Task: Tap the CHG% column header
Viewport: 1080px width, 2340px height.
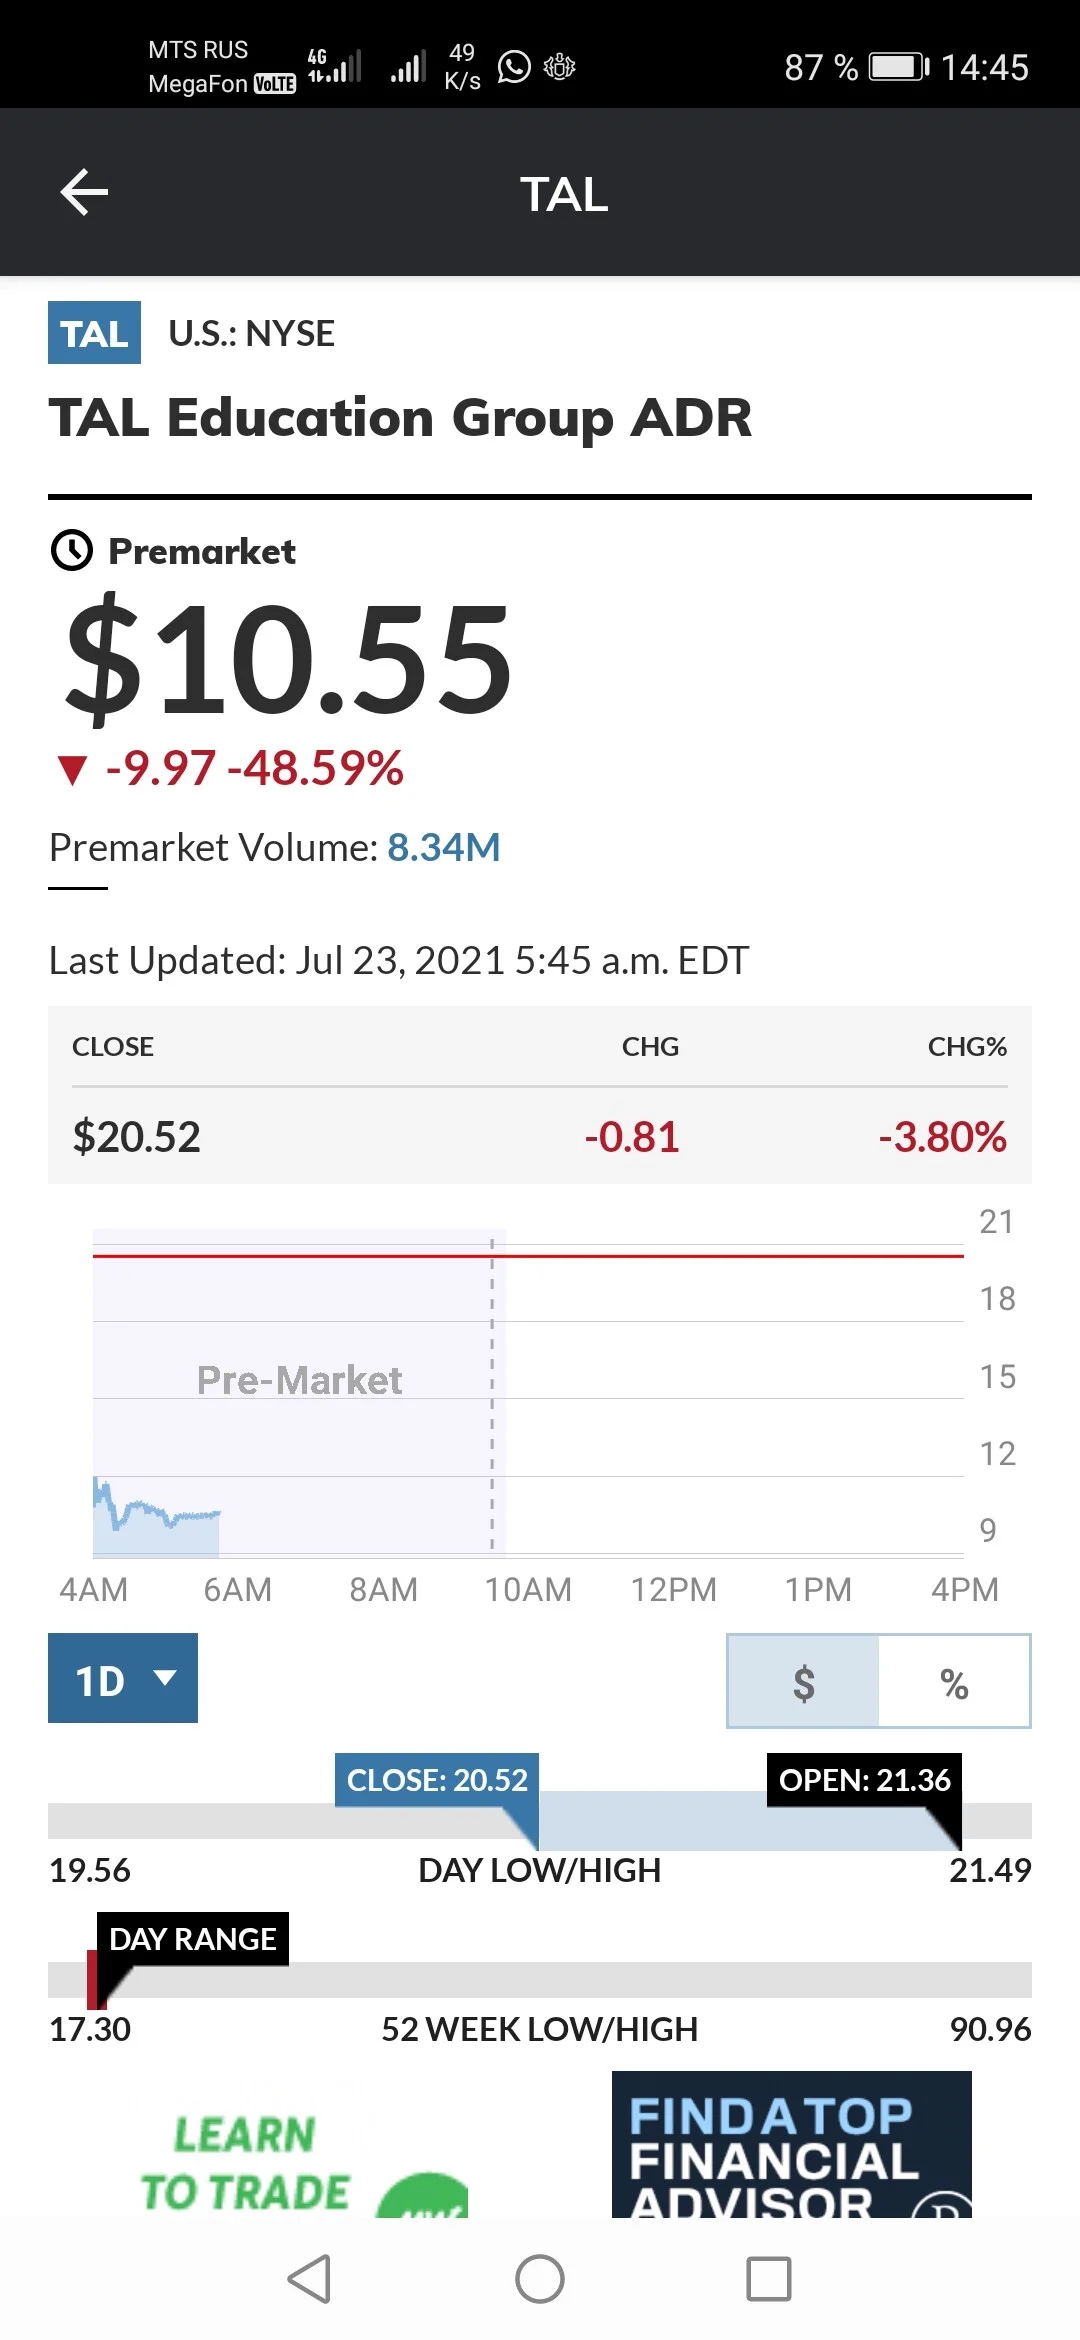Action: [967, 1046]
